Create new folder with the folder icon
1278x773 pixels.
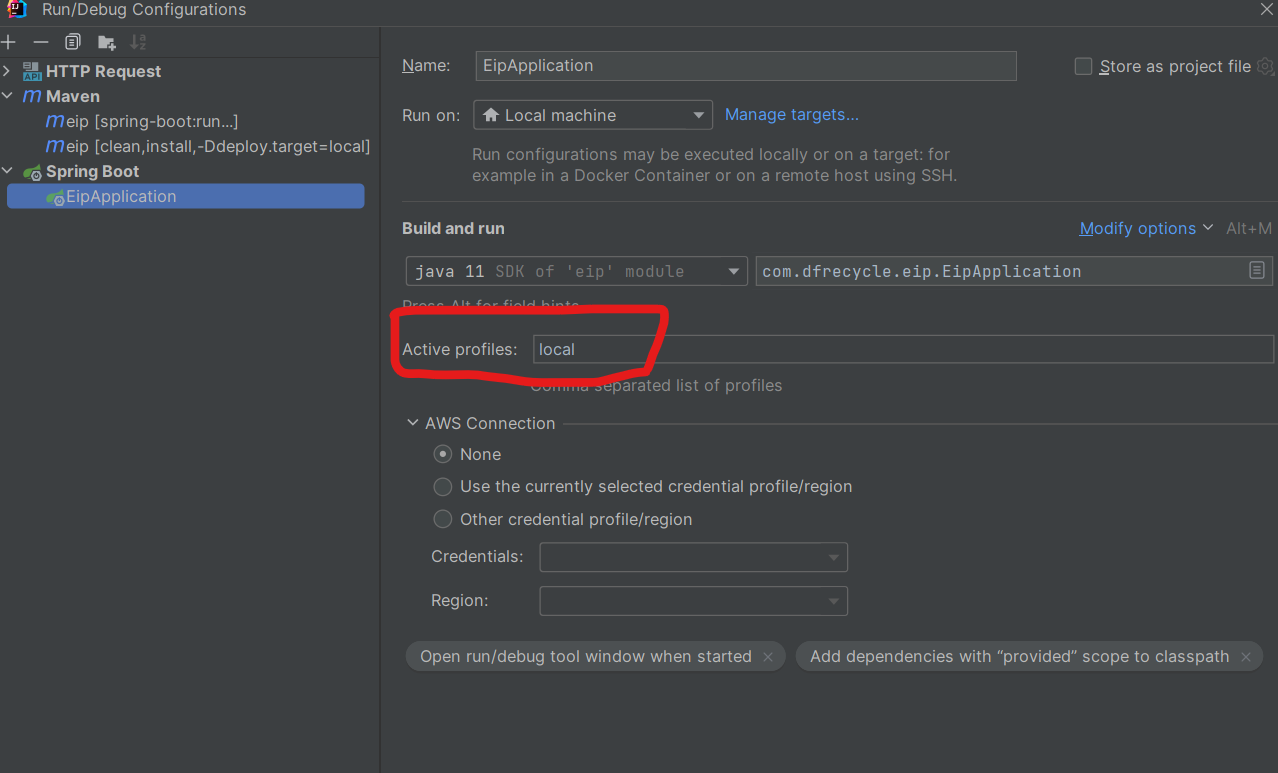point(106,42)
